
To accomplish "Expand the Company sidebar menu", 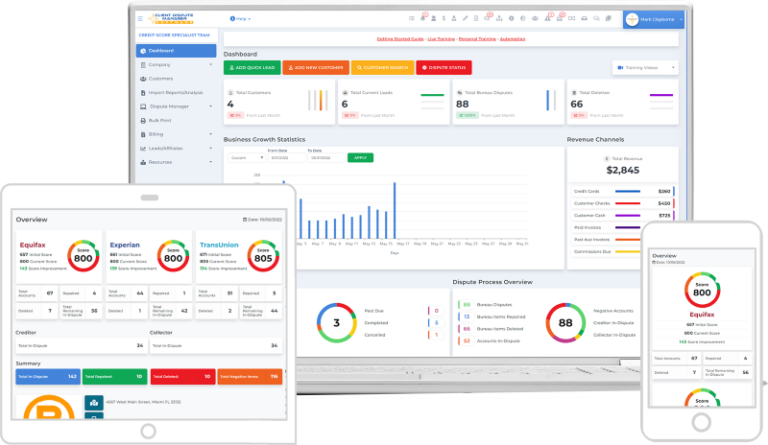I will [176, 64].
